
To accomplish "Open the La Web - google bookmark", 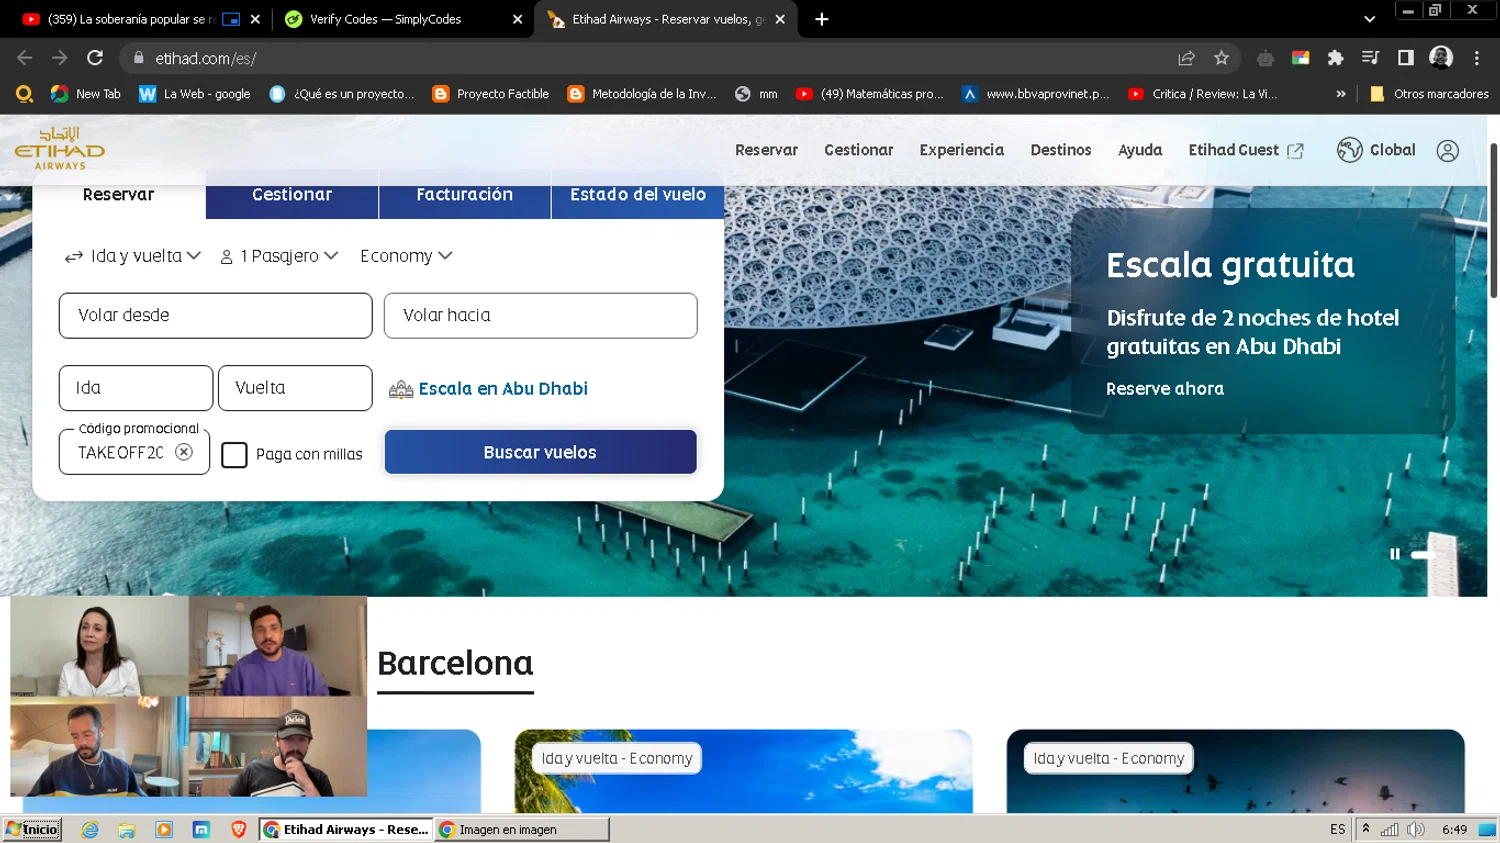I will tap(195, 94).
